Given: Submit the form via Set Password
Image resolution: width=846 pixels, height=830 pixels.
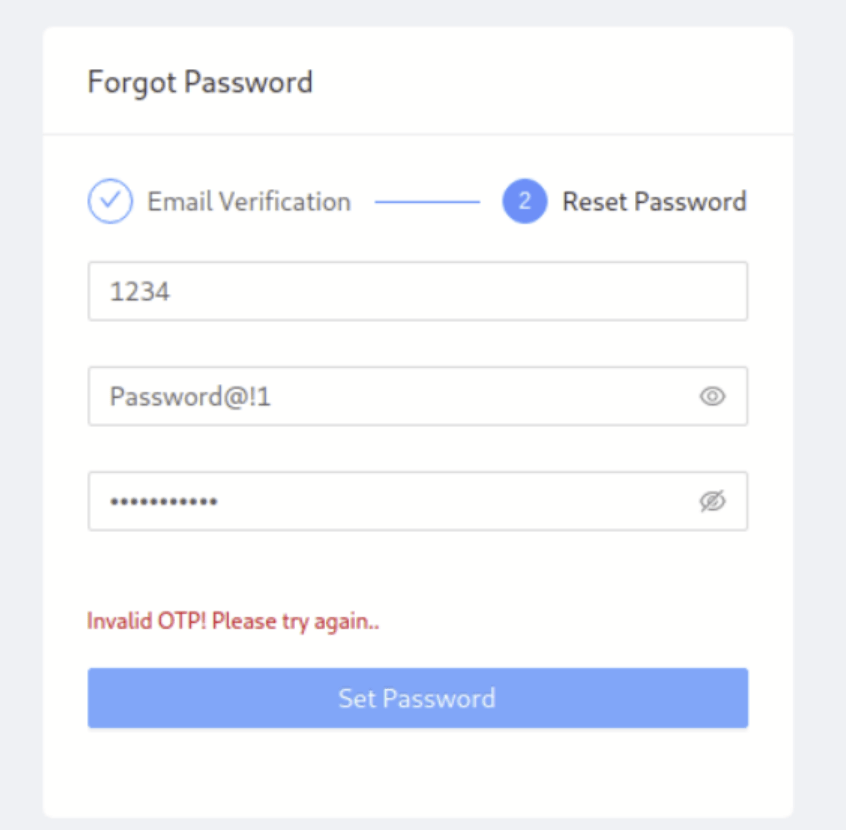Looking at the screenshot, I should point(417,698).
